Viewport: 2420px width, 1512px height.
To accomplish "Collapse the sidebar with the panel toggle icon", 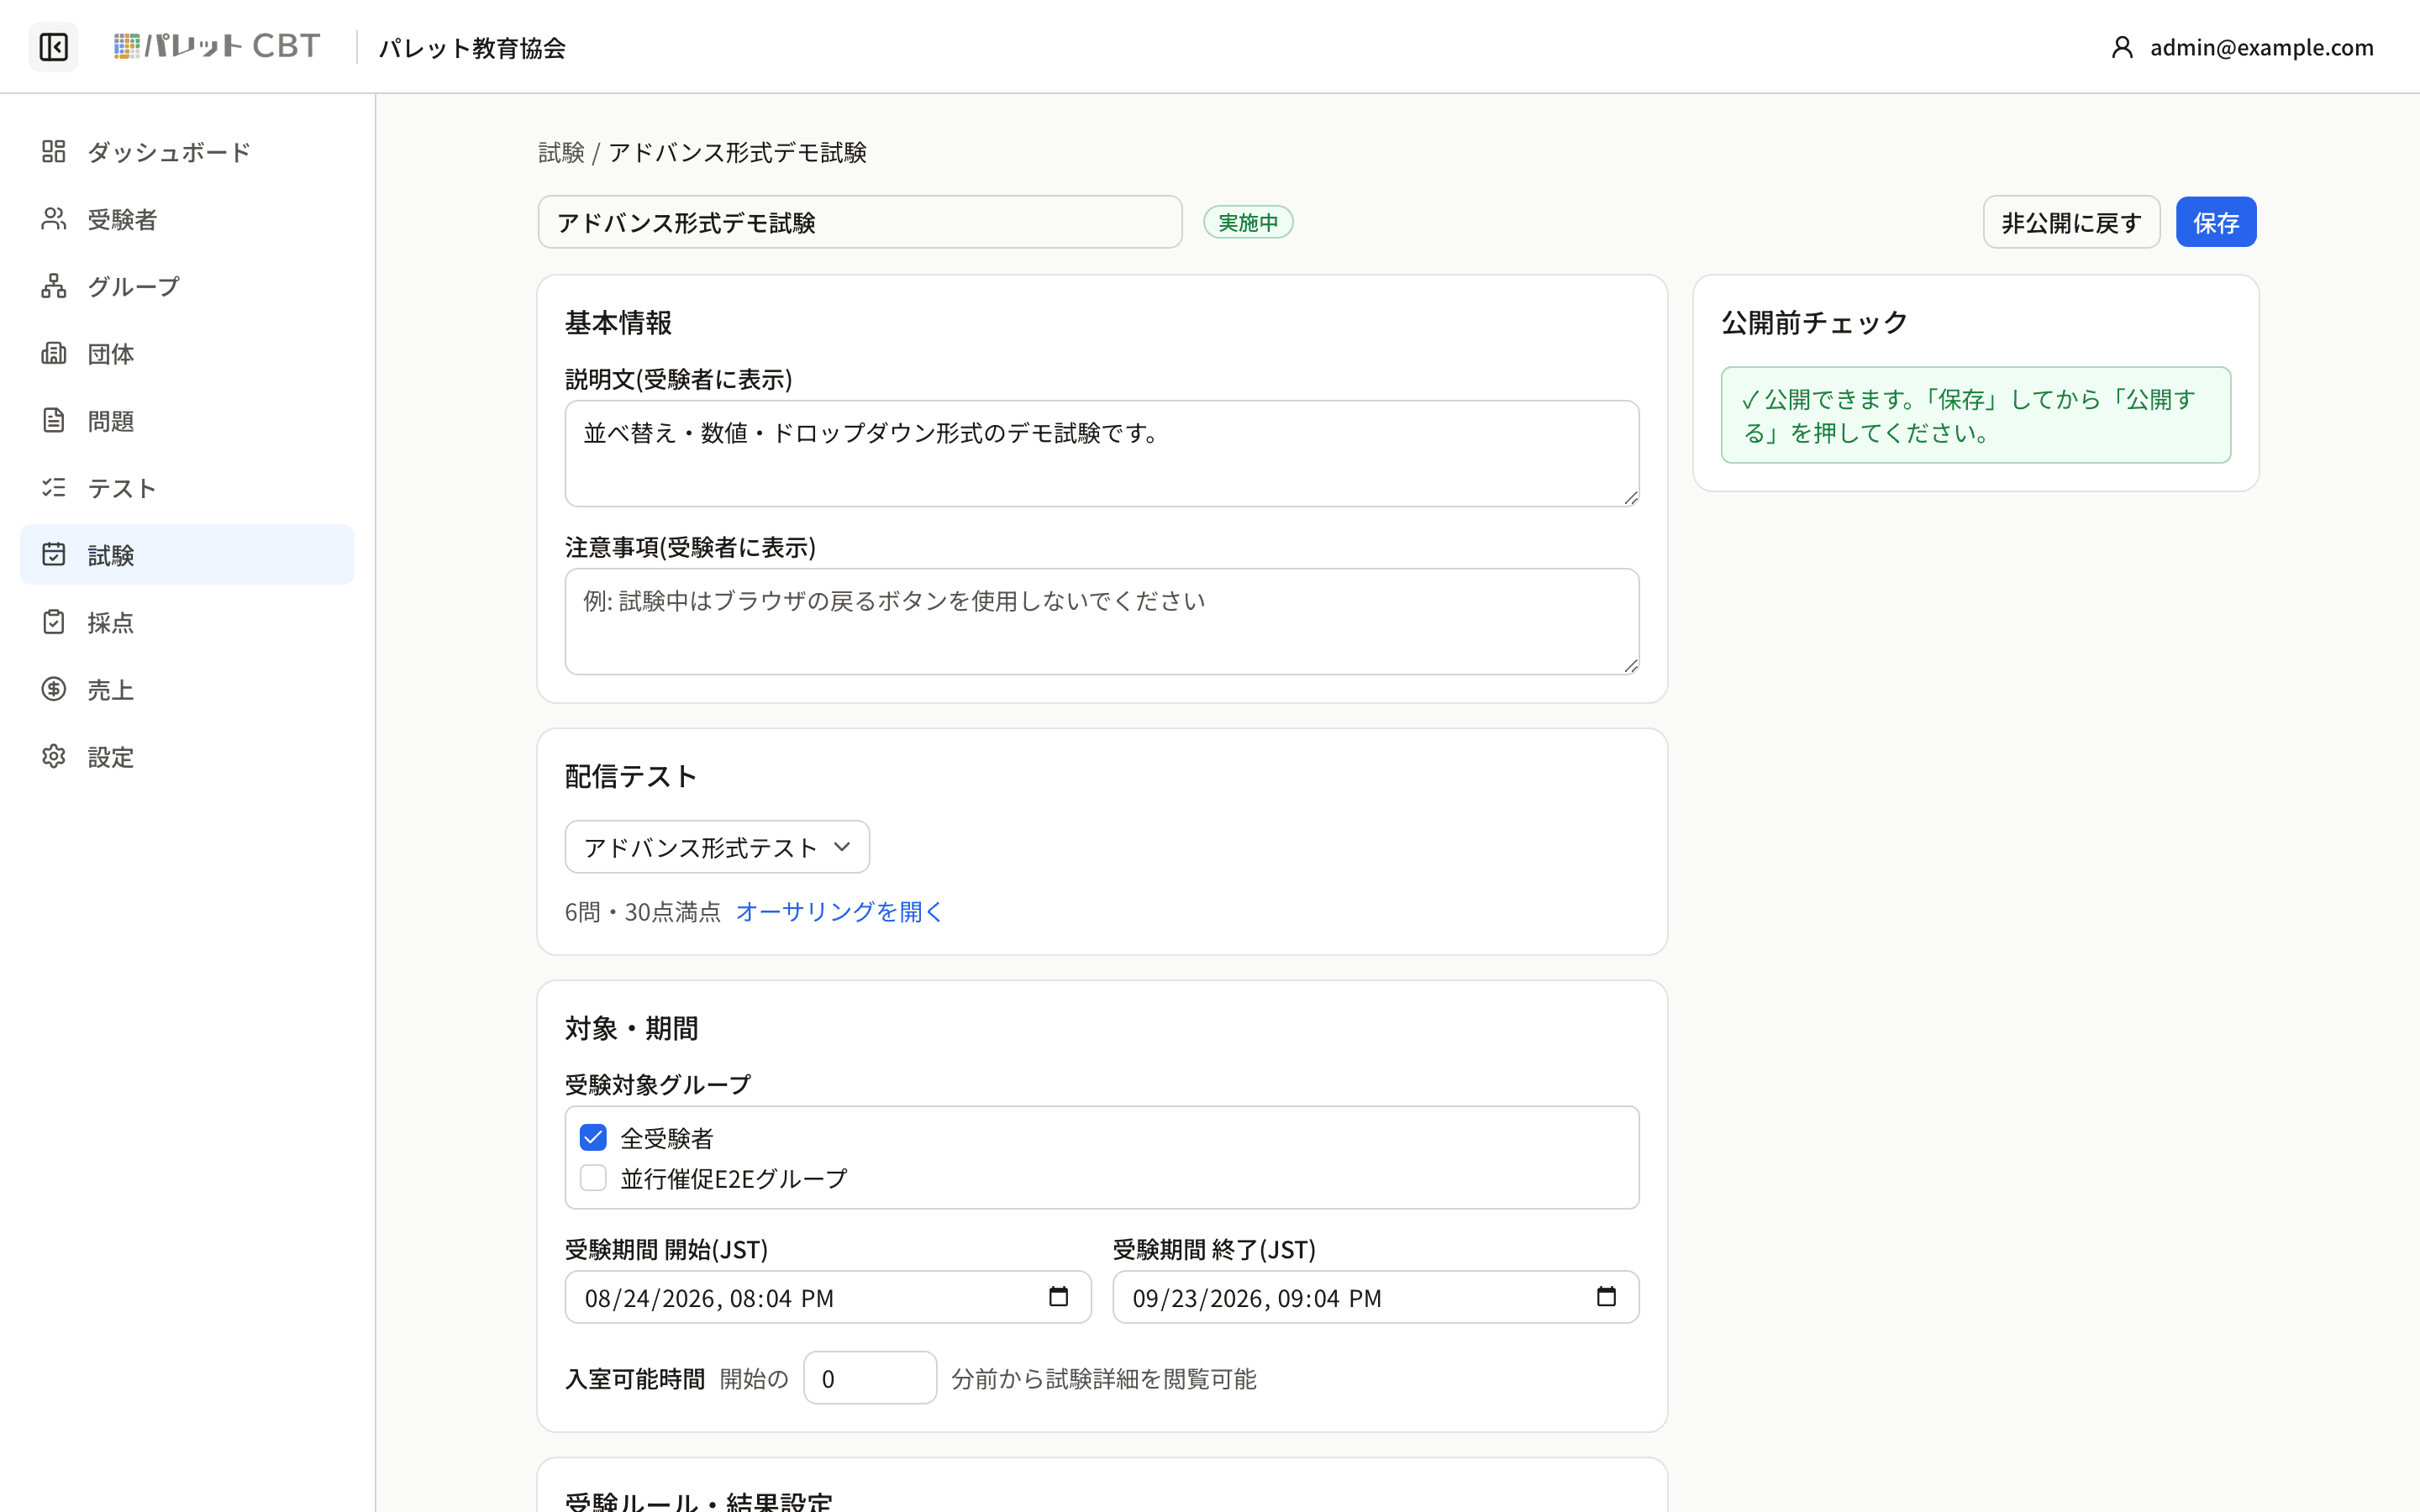I will [x=53, y=47].
